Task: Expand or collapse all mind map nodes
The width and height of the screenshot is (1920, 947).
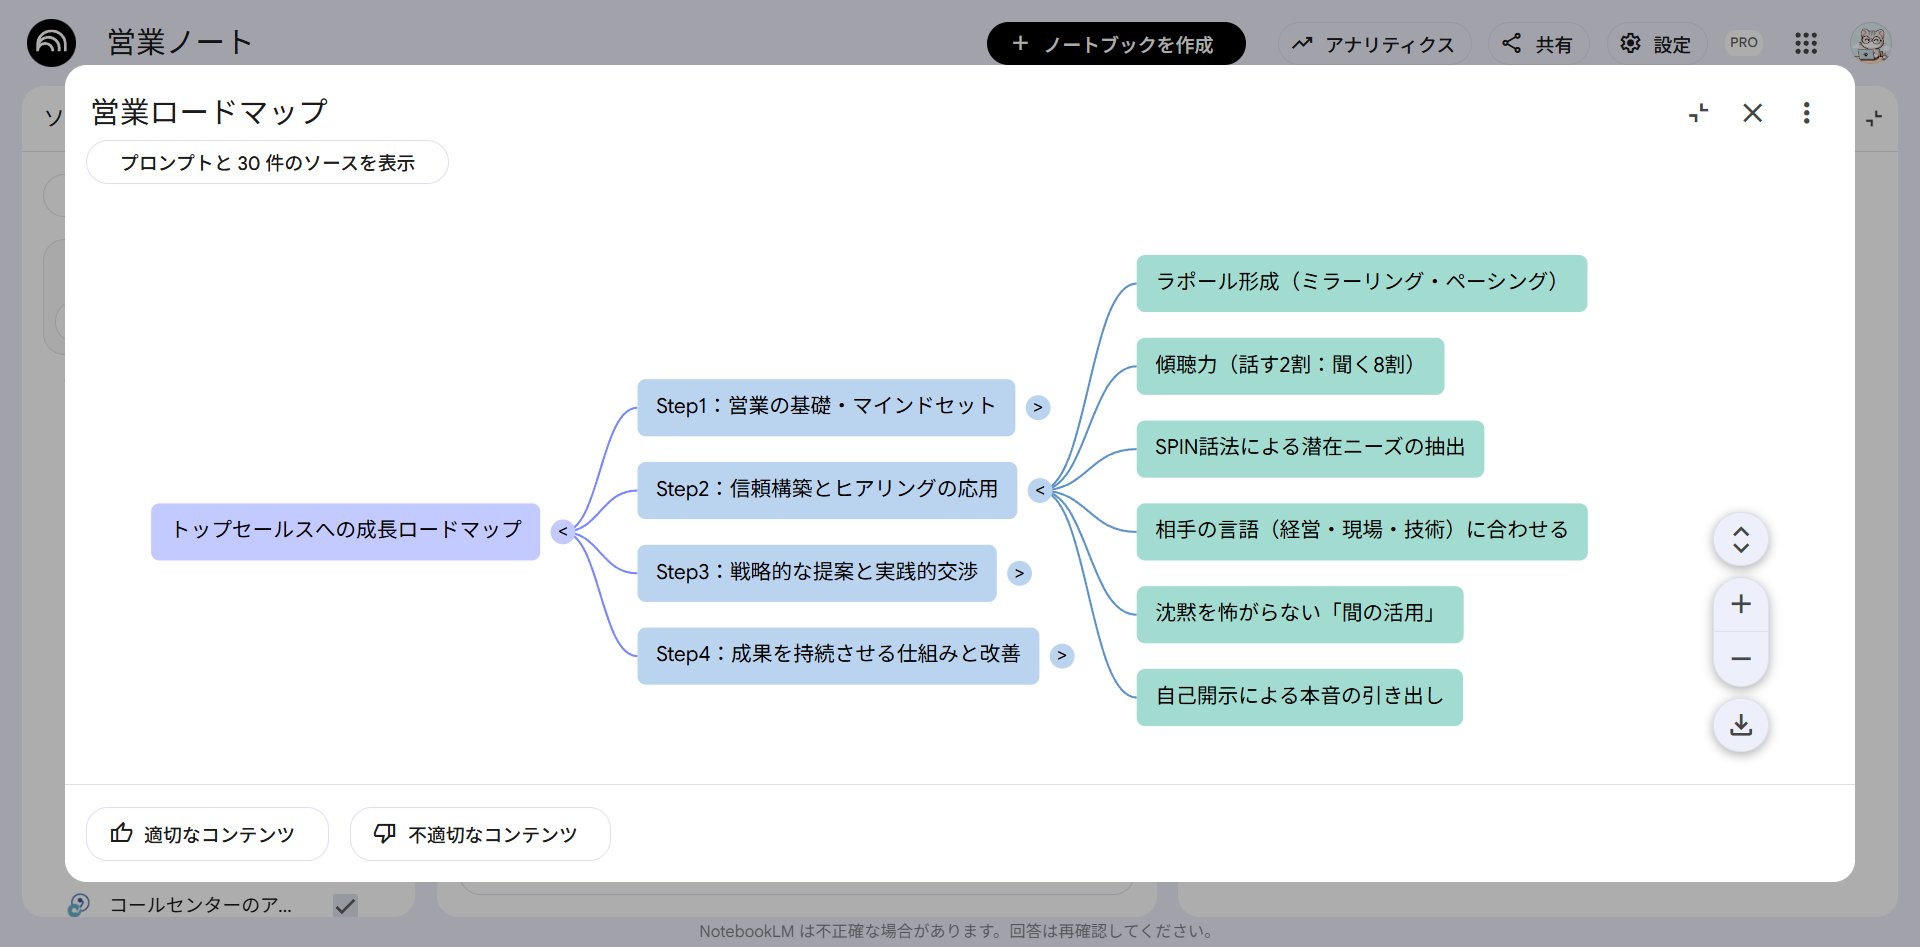Action: pos(1741,540)
